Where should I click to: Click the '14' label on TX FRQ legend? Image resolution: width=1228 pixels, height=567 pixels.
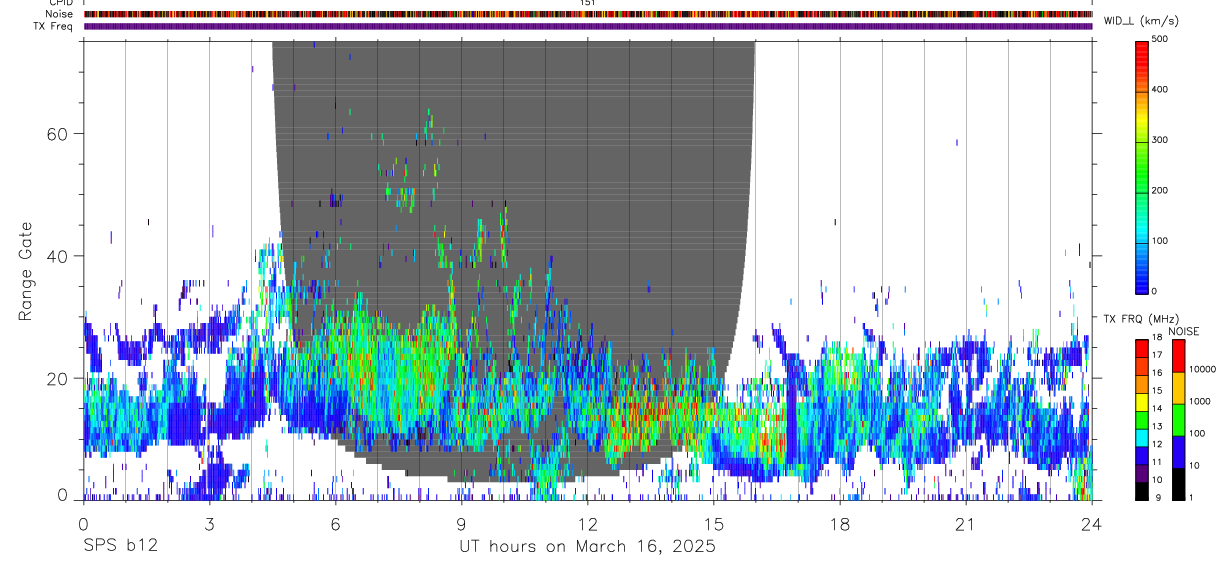tap(1157, 409)
